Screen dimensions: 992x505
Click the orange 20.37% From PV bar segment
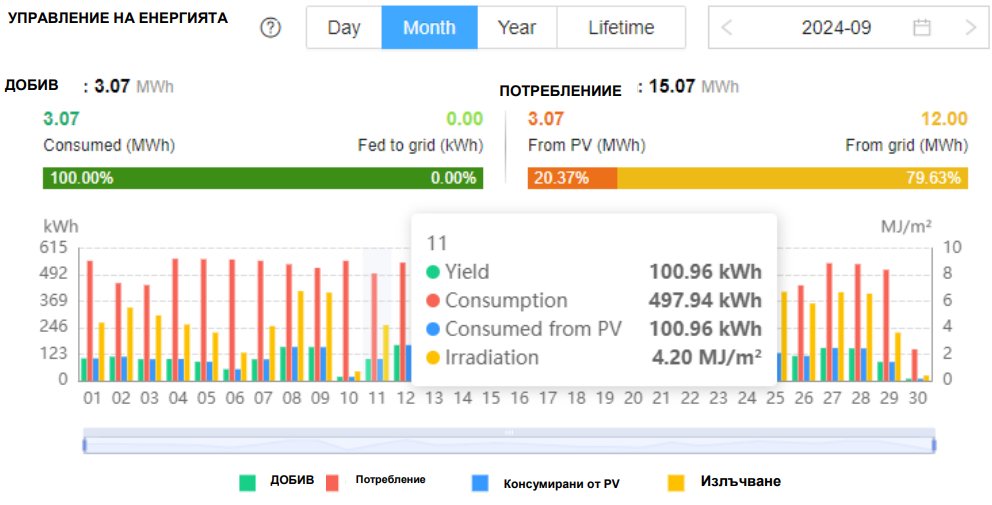click(x=573, y=178)
